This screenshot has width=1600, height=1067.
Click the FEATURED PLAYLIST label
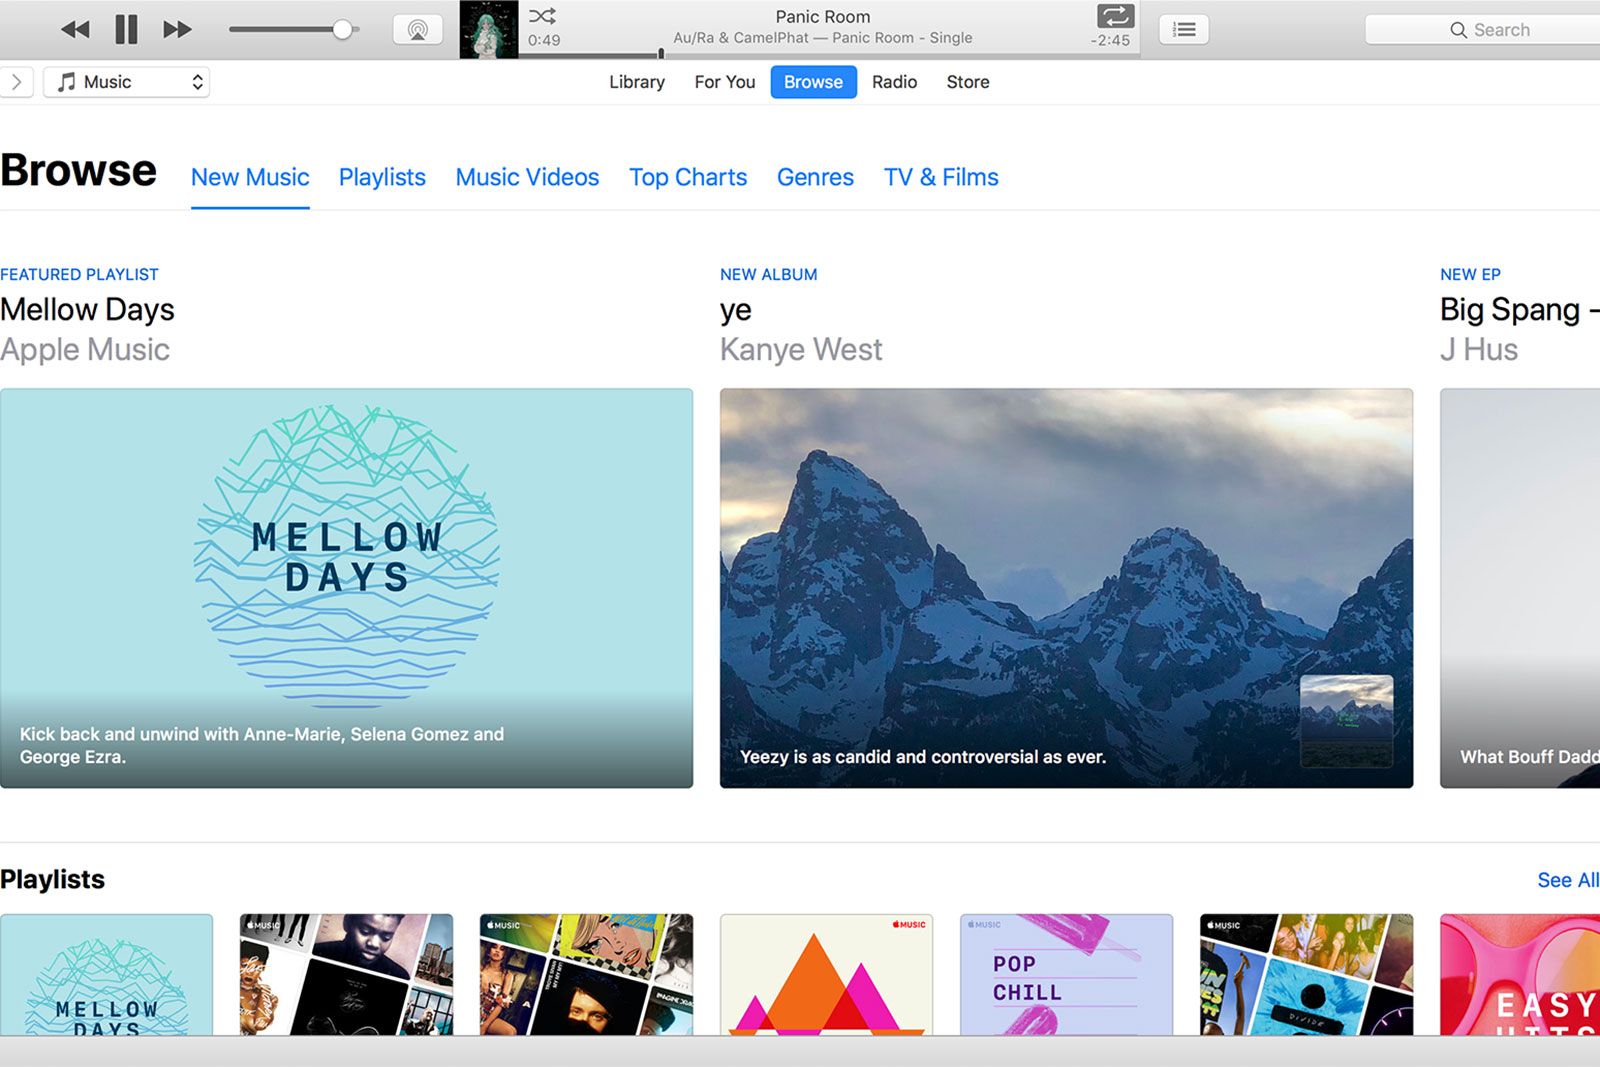click(x=79, y=274)
